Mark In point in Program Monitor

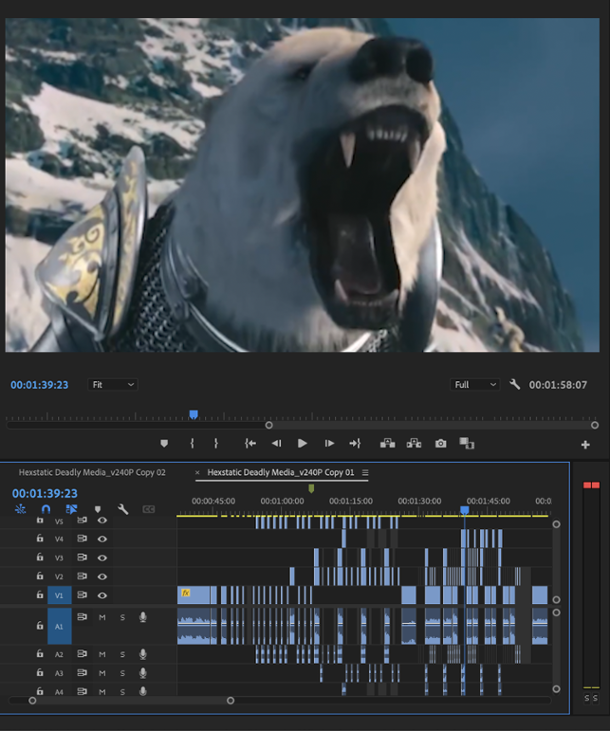[192, 443]
